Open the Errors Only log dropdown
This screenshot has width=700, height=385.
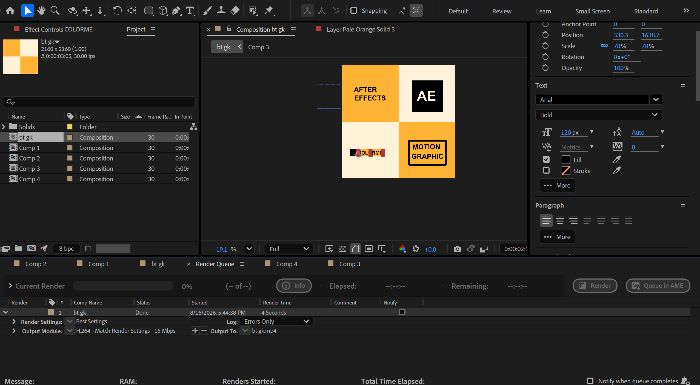point(276,322)
